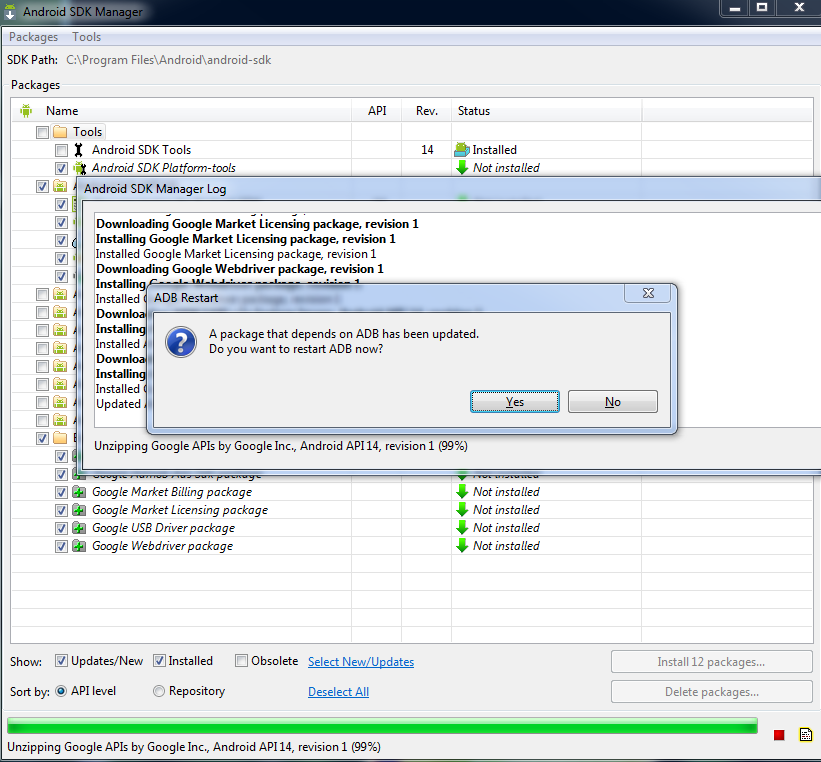Click the green Android icon in the Name header
The height and width of the screenshot is (762, 821).
click(26, 111)
